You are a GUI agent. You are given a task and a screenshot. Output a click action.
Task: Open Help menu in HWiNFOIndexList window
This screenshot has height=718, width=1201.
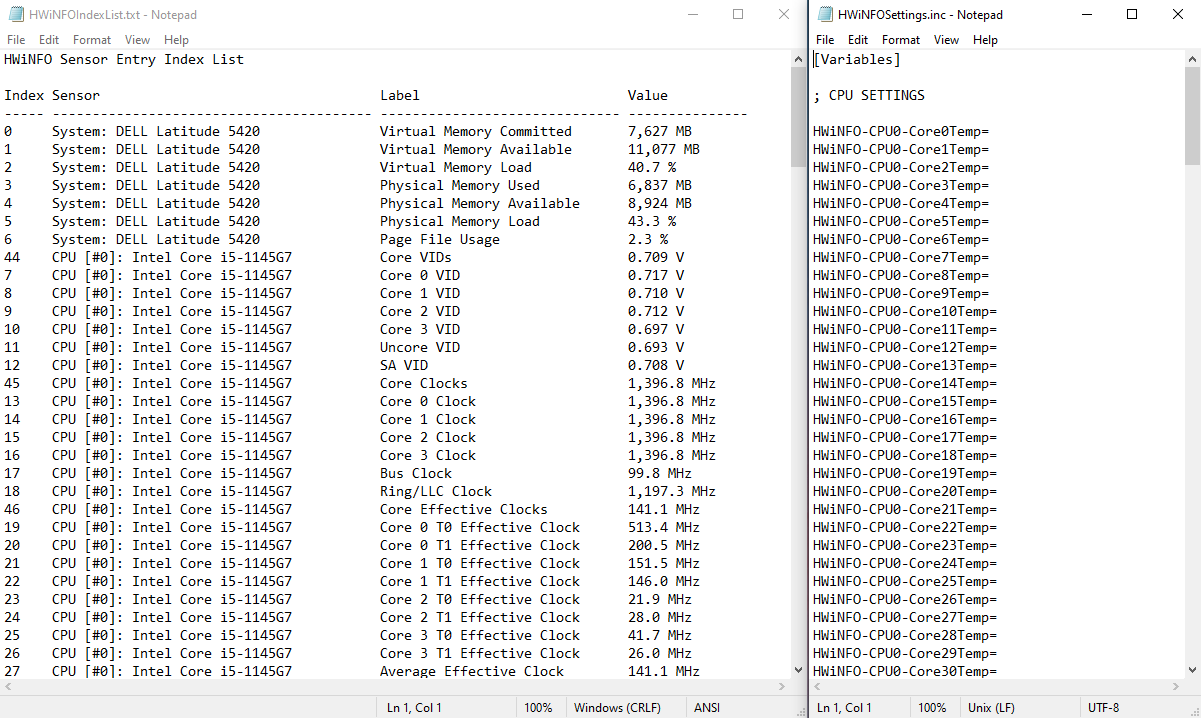pyautogui.click(x=176, y=40)
